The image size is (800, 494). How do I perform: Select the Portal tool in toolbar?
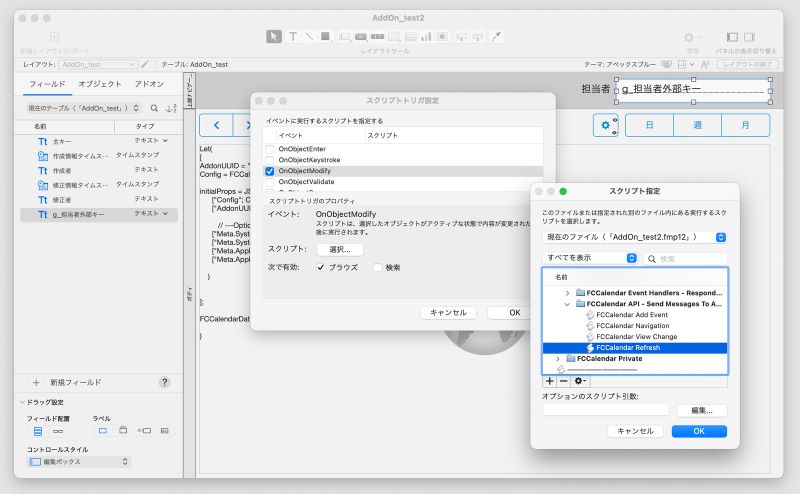410,36
